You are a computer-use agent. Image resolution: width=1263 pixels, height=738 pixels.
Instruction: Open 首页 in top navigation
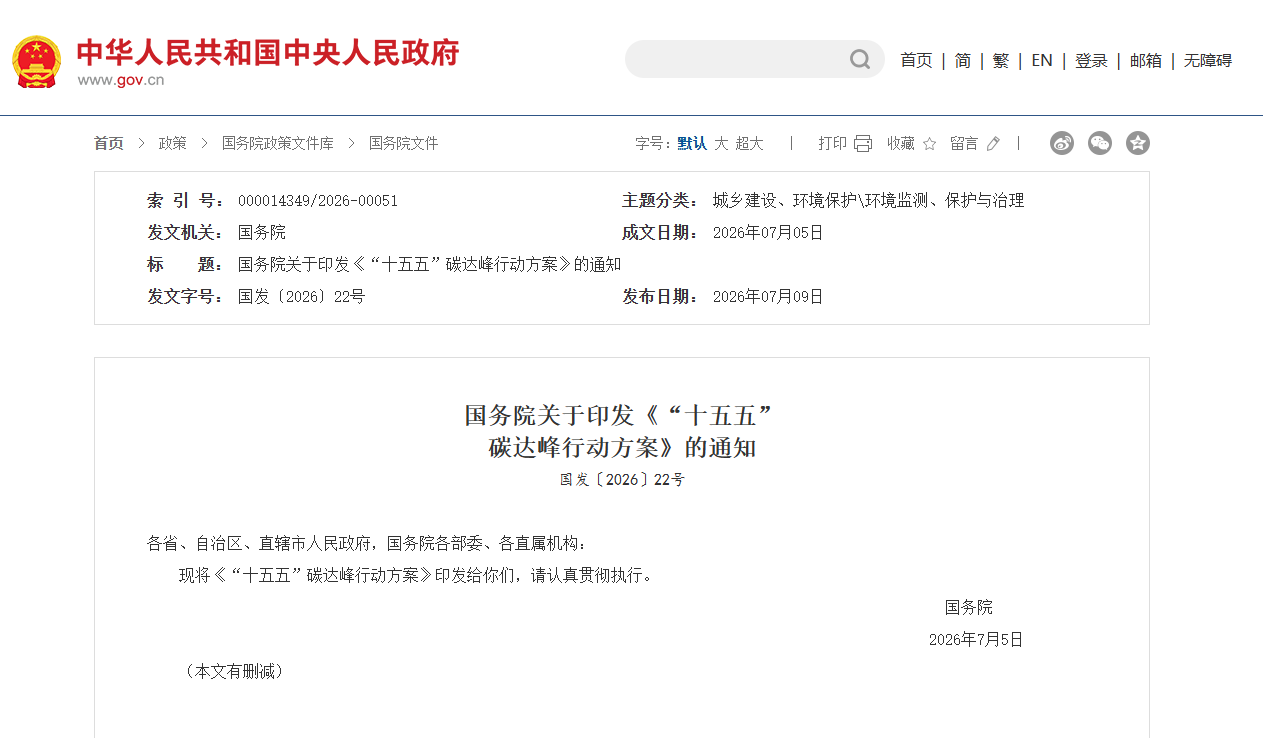point(916,61)
